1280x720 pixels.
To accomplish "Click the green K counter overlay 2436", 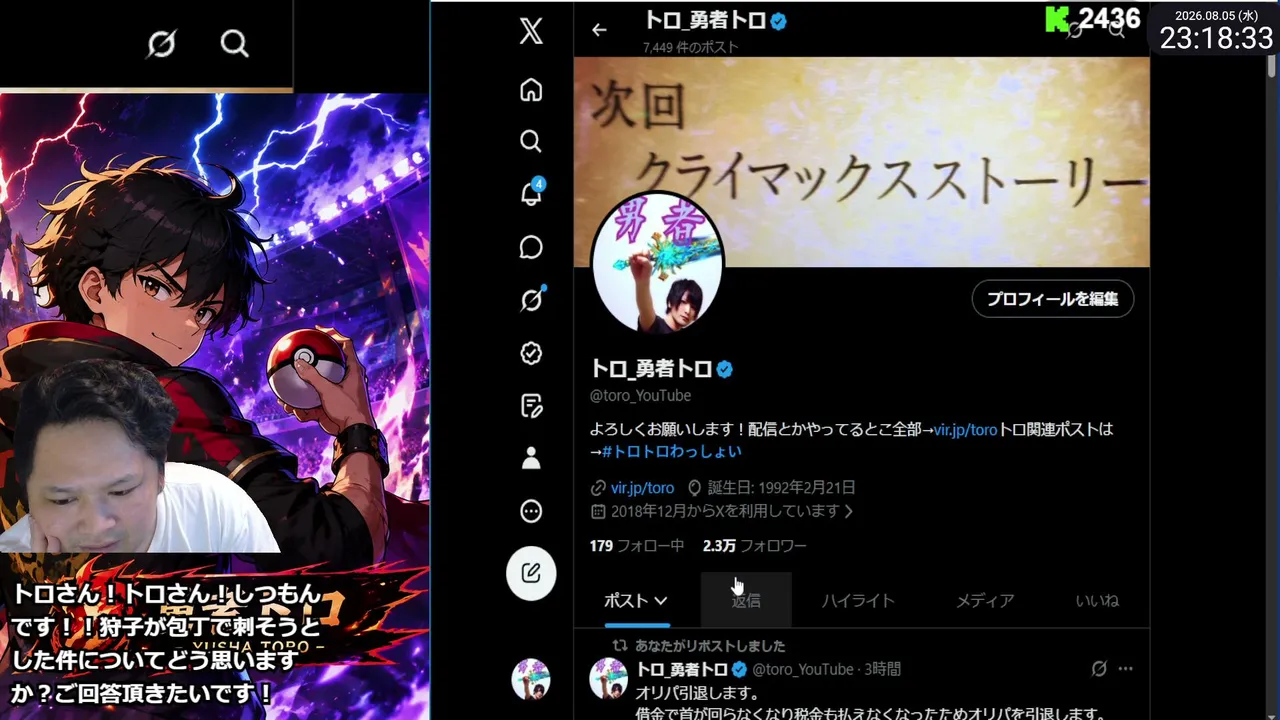I will tap(1093, 19).
